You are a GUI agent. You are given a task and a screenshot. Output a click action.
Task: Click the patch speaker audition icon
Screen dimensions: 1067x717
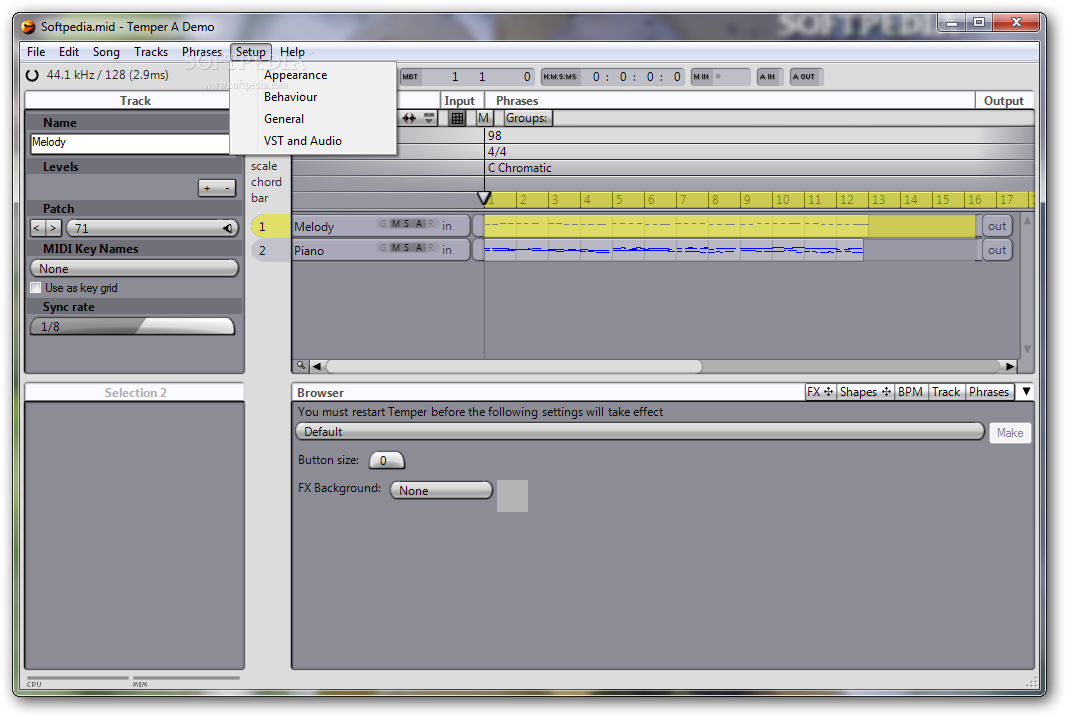tap(228, 229)
